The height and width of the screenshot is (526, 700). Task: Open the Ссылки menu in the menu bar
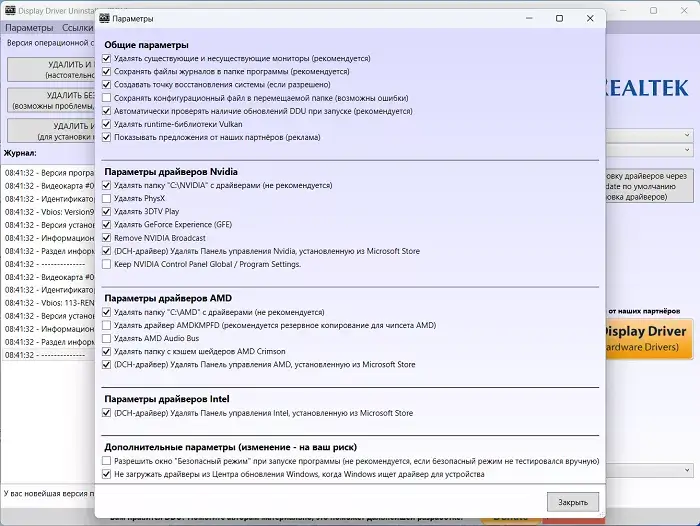pyautogui.click(x=77, y=27)
